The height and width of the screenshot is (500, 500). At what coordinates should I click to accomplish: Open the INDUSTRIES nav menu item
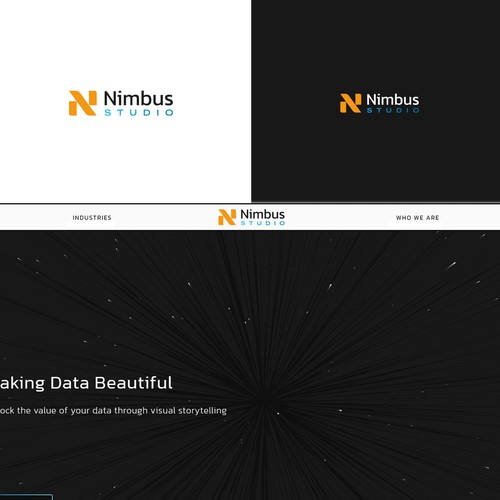tap(92, 218)
